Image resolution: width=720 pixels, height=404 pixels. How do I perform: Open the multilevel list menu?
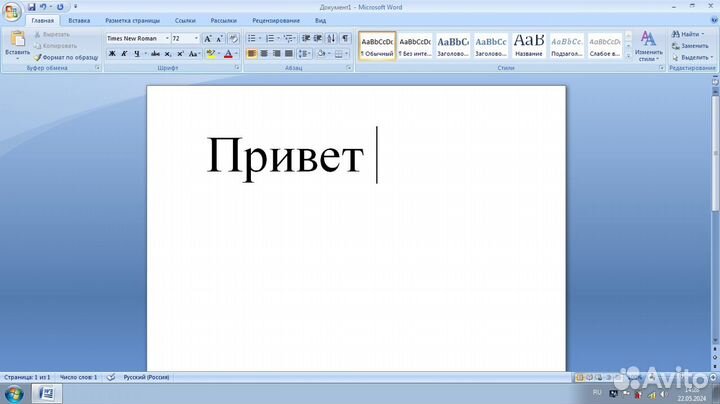[x=289, y=39]
